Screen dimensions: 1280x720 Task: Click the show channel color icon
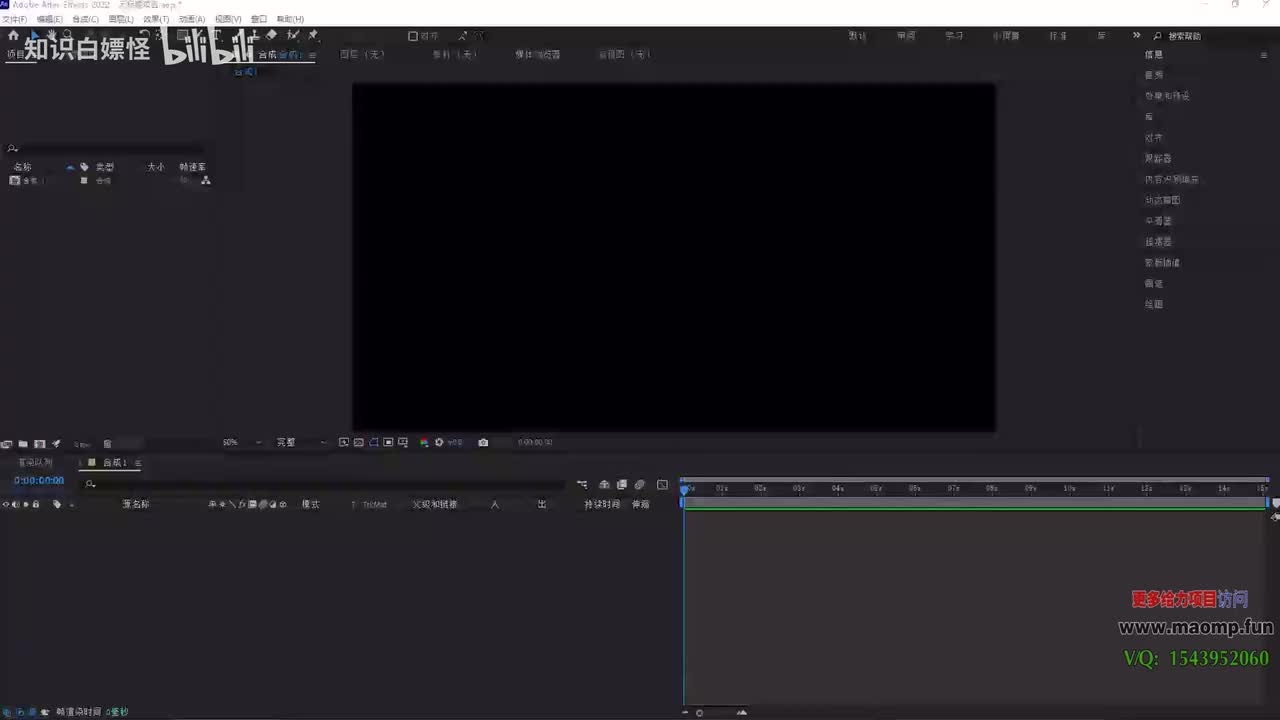click(424, 442)
